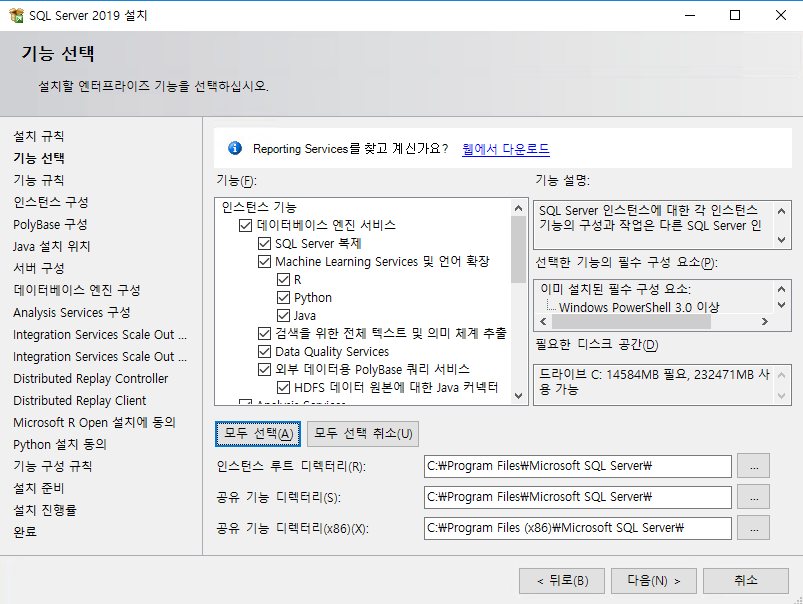The image size is (803, 604).
Task: Click prerequisites list right scroll arrow
Action: (765, 322)
